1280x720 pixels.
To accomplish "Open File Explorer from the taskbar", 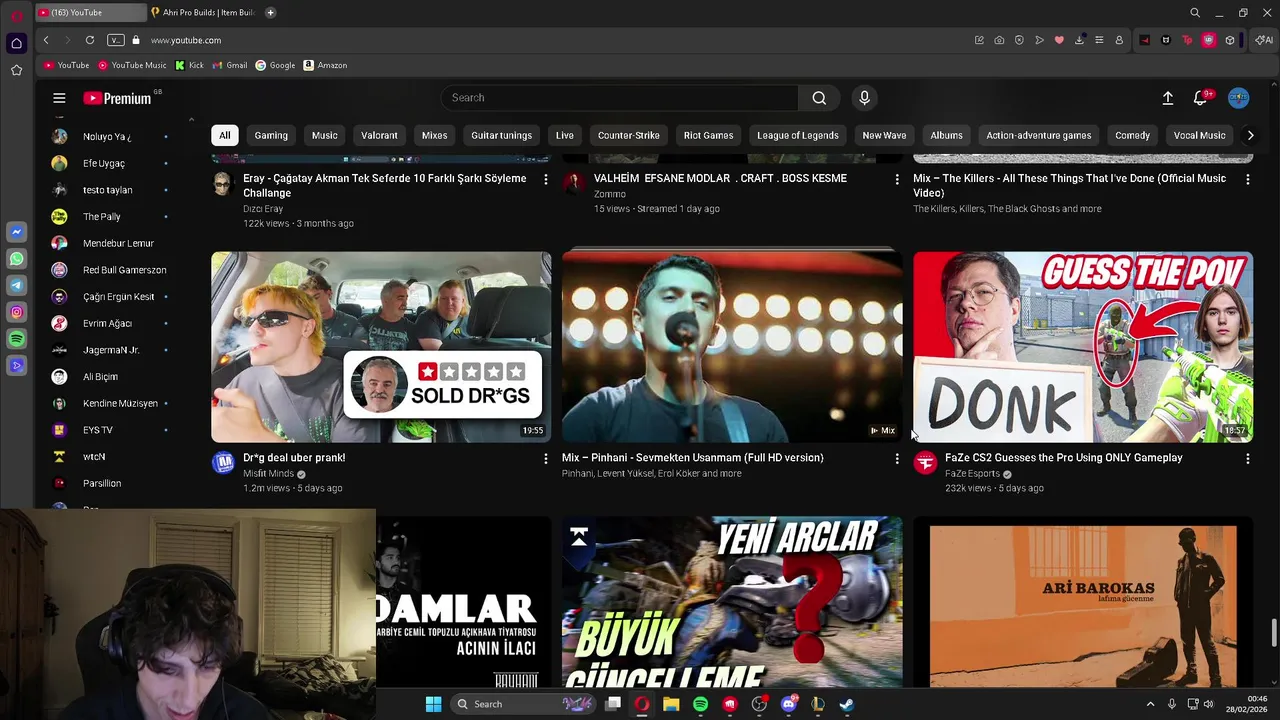I will [x=671, y=704].
